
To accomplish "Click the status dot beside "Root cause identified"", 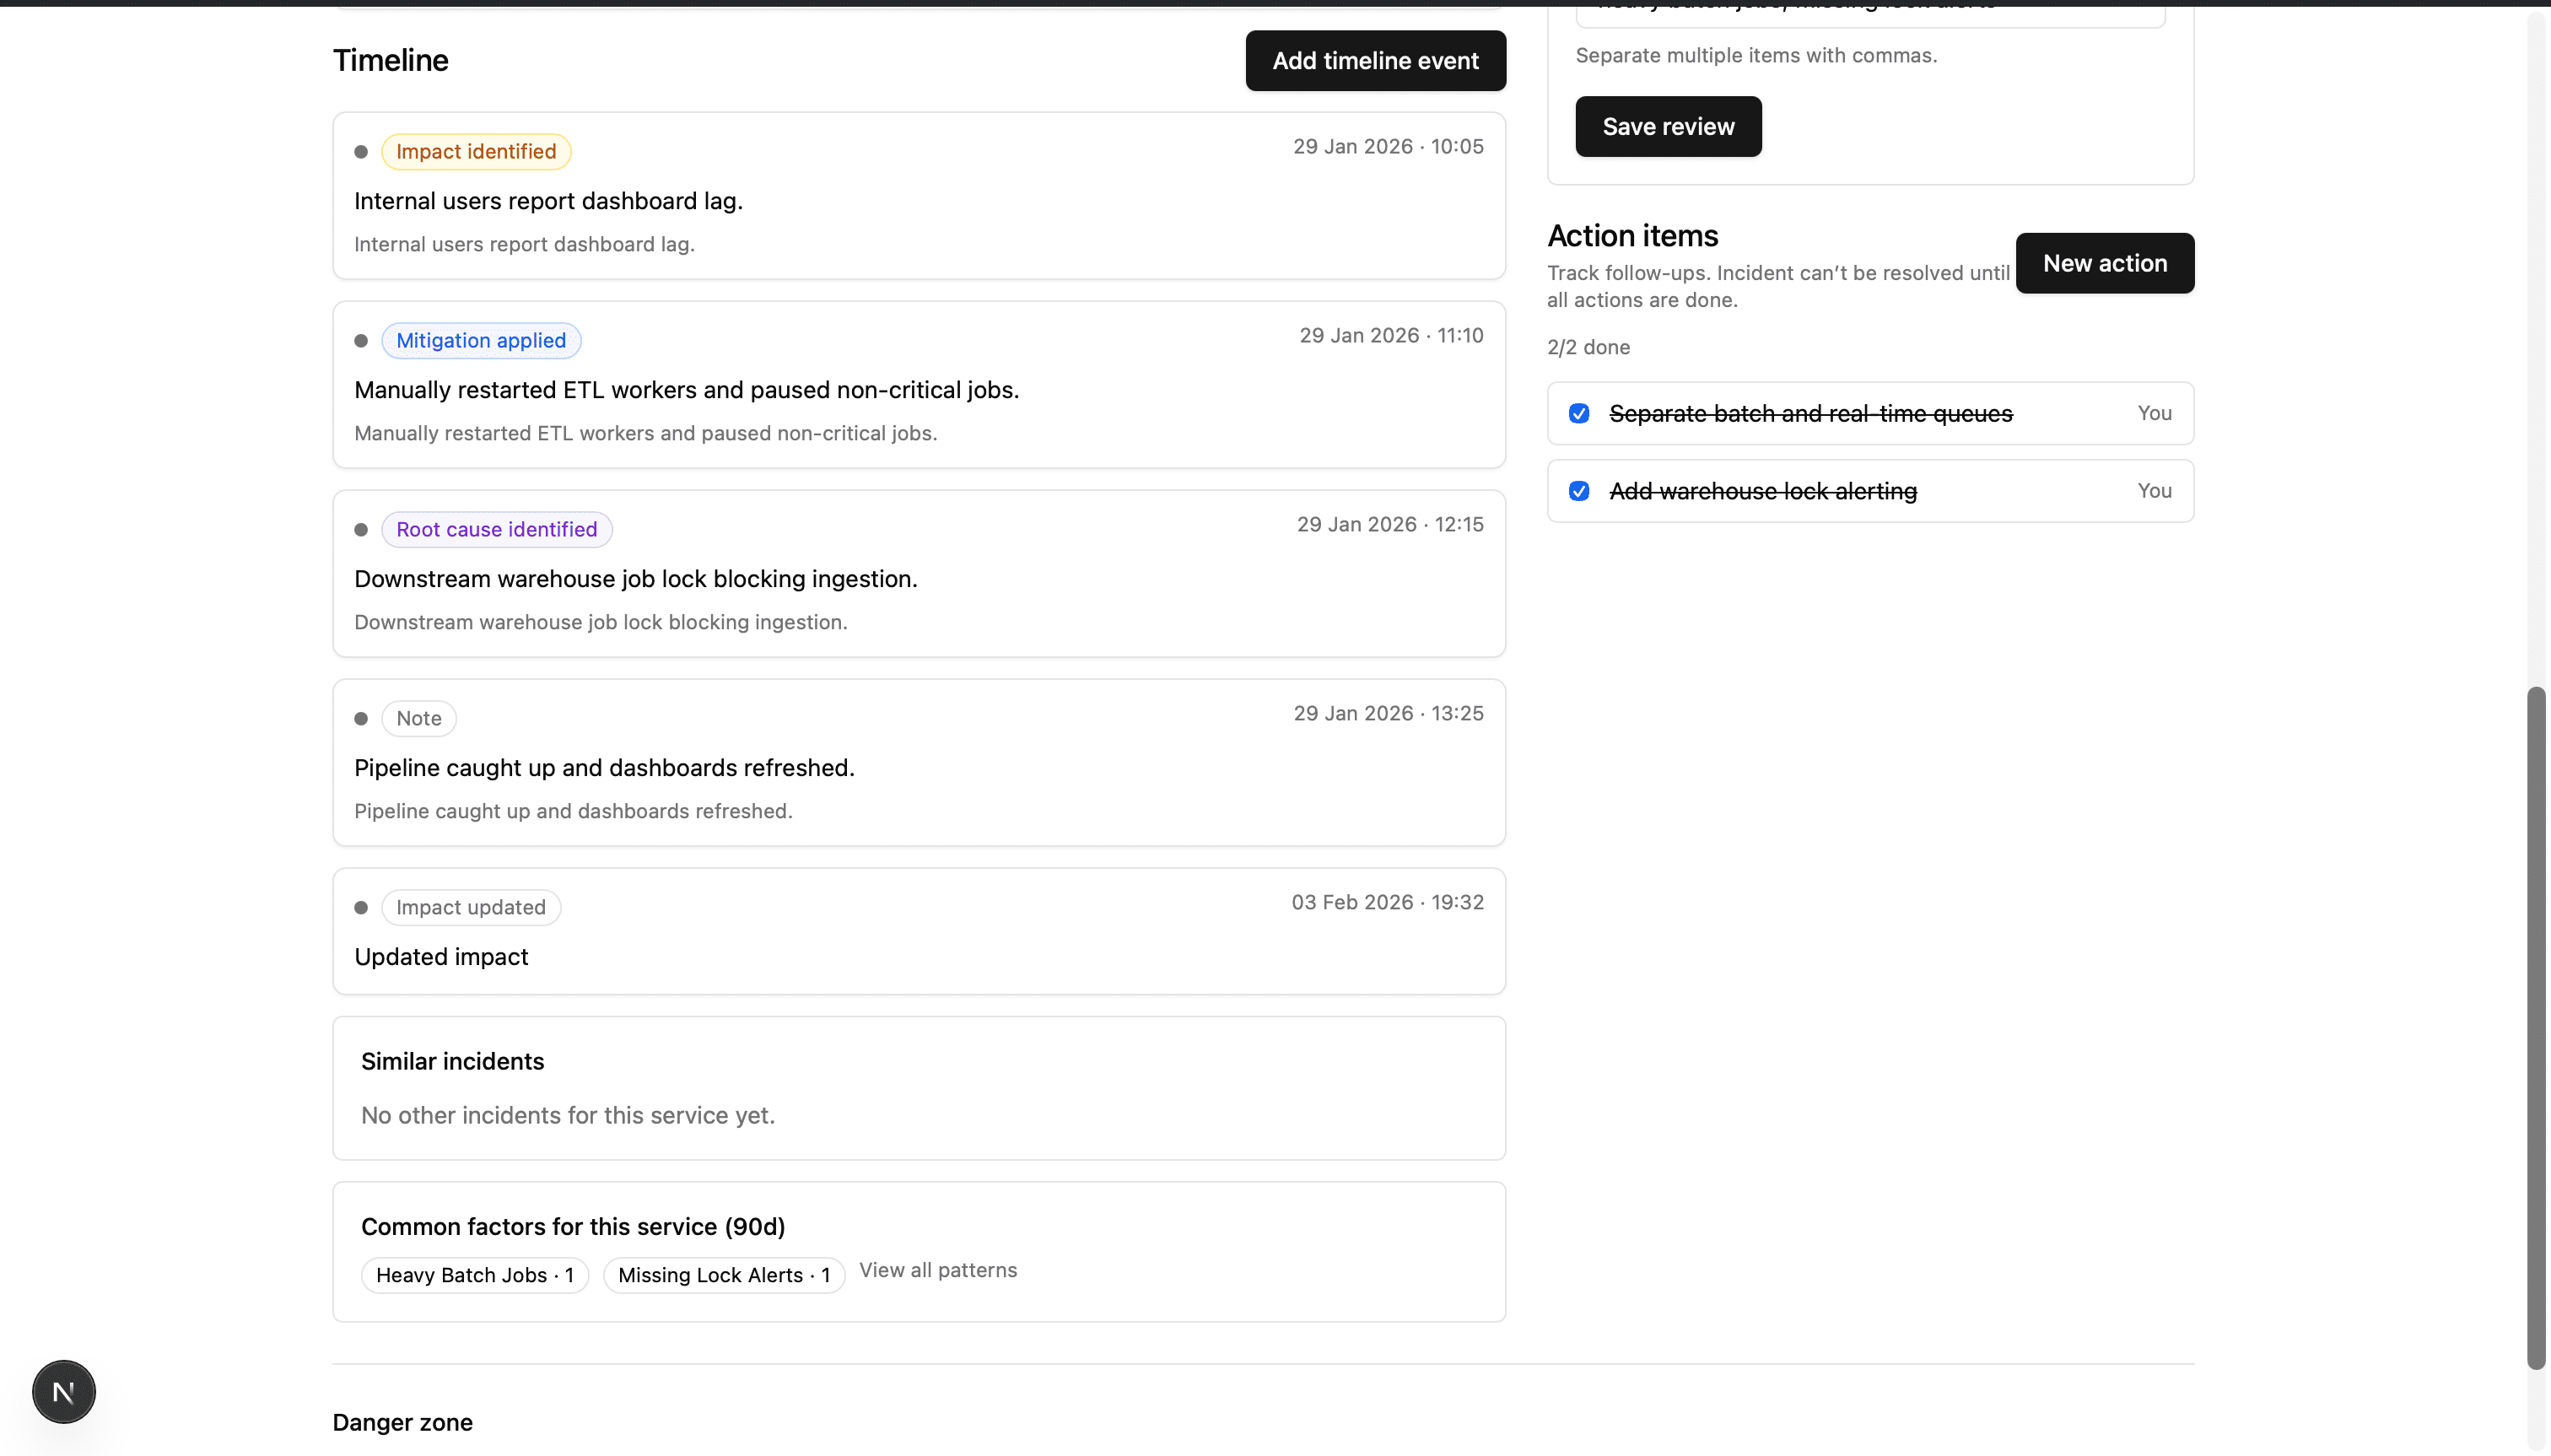I will pos(362,529).
